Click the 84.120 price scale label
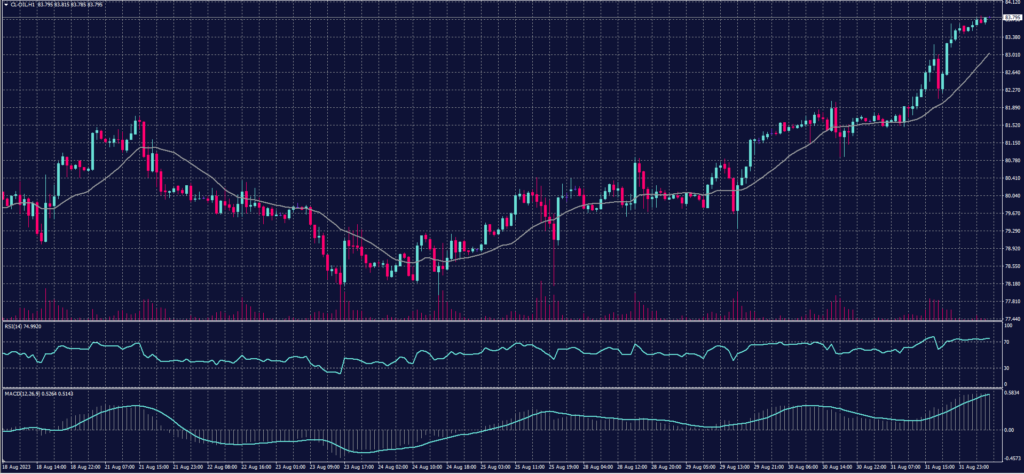The width and height of the screenshot is (1024, 474). click(x=1010, y=2)
